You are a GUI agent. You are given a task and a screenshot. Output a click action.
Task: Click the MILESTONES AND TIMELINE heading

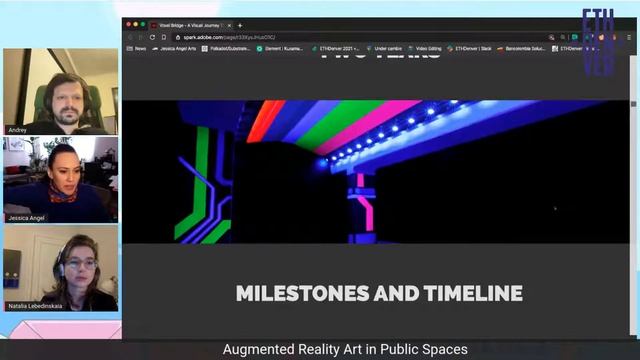coord(379,293)
